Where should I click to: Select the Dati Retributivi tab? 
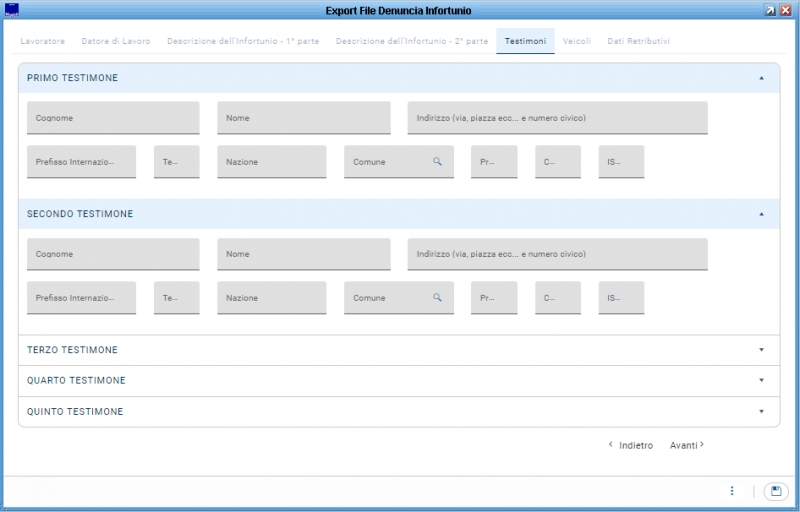638,41
